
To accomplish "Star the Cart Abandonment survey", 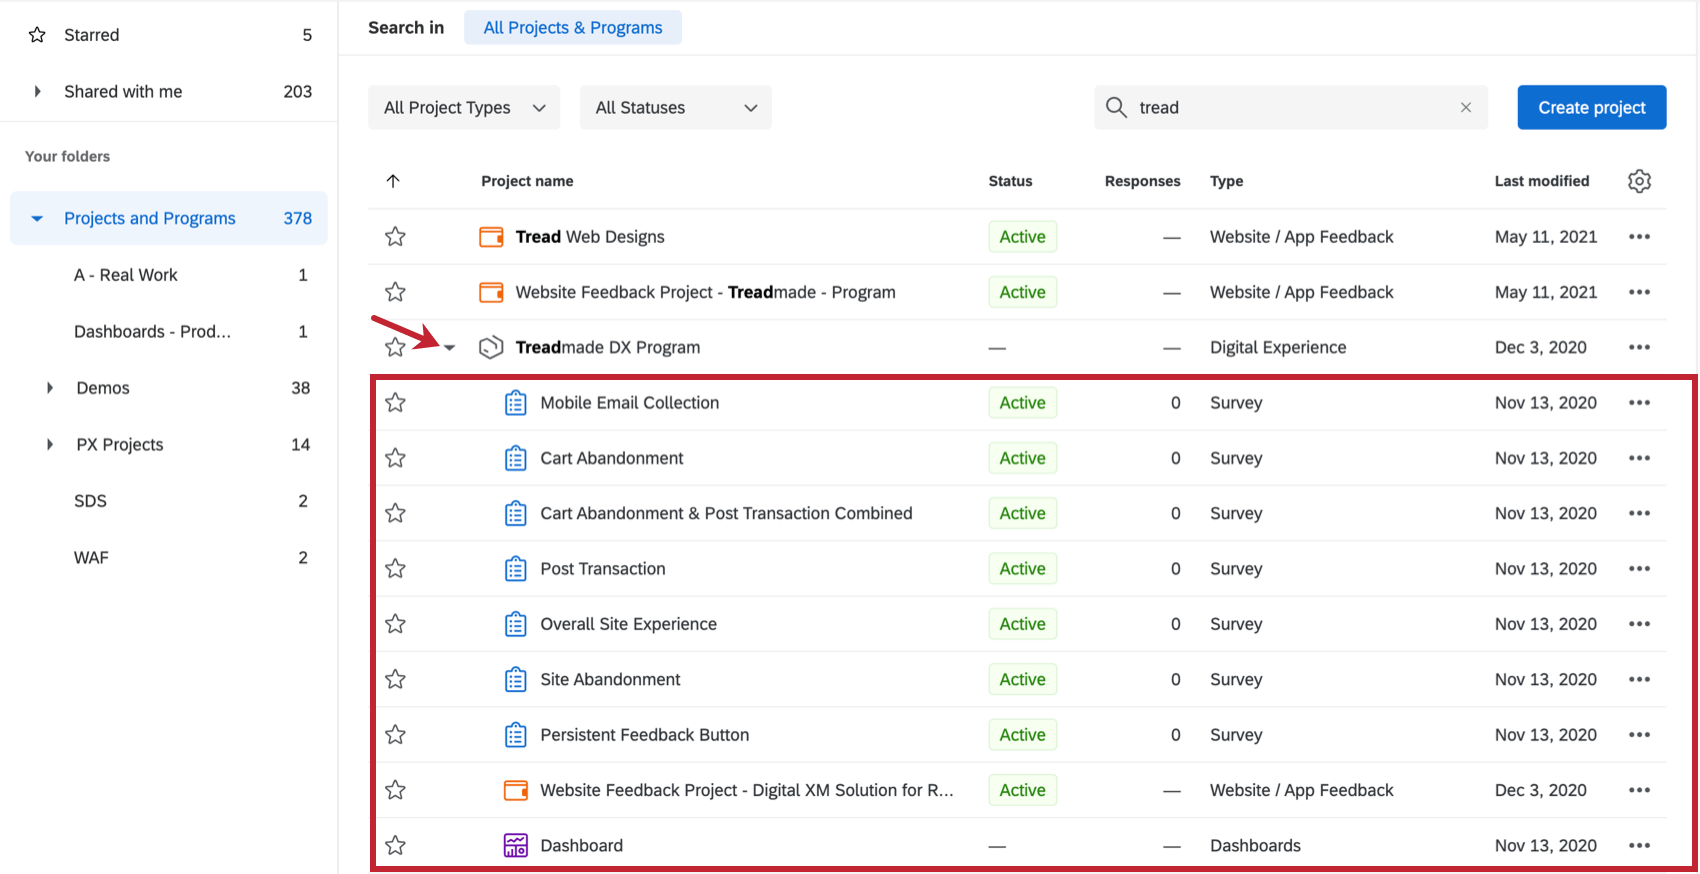I will 395,458.
